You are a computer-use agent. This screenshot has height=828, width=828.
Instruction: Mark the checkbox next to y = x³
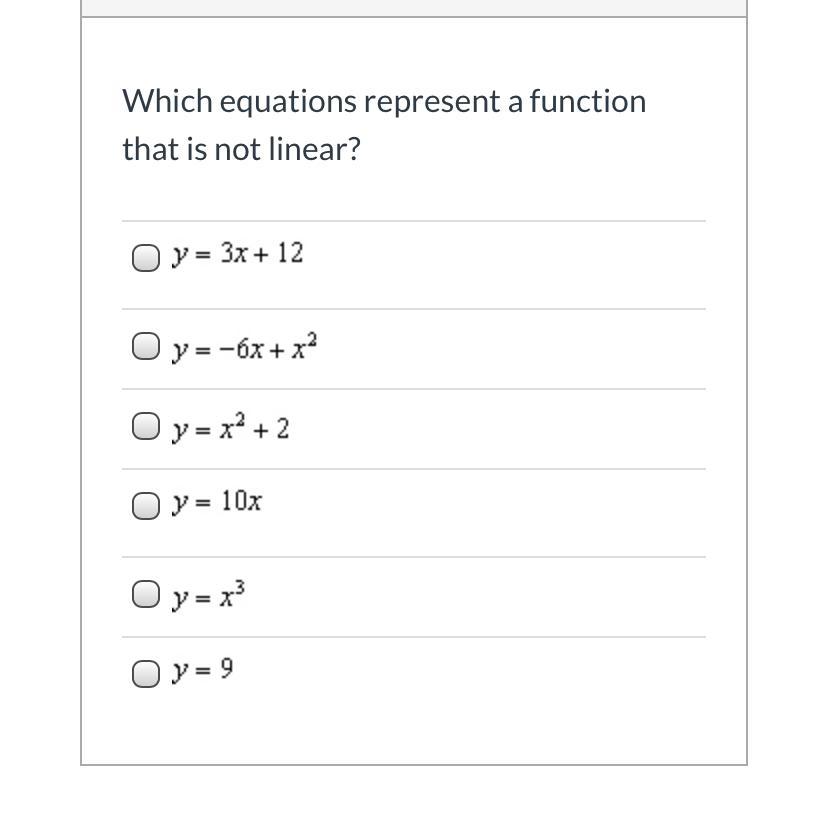[146, 595]
